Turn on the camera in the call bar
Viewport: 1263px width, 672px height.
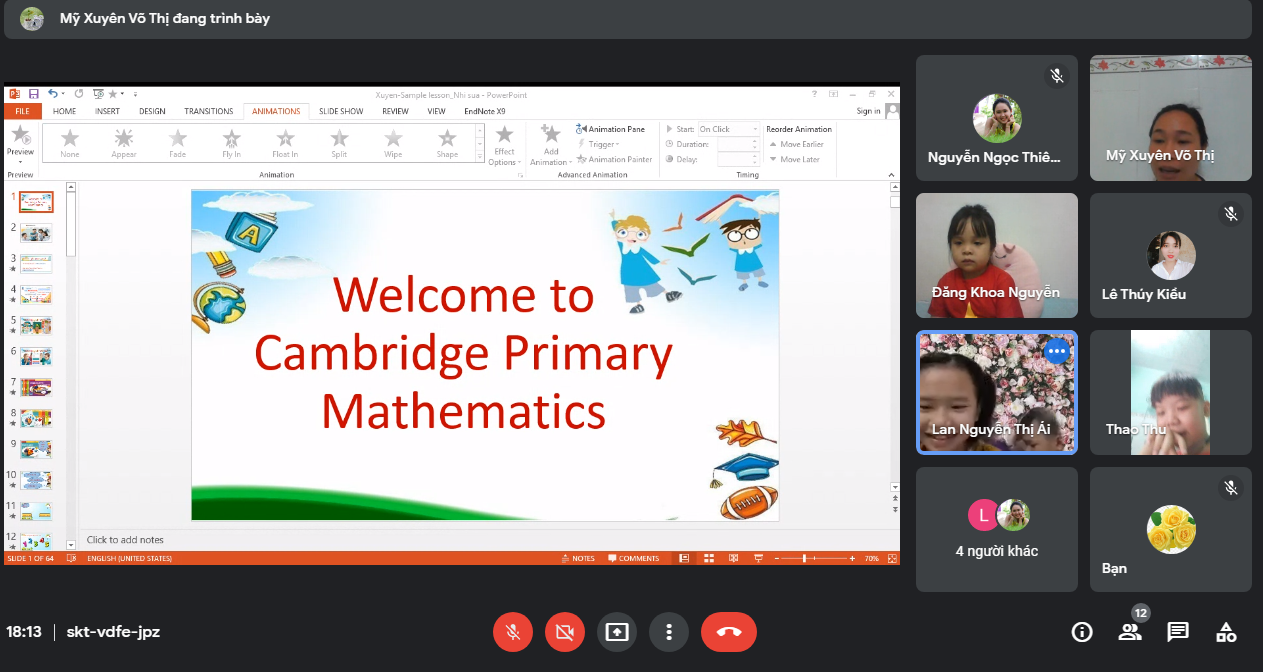click(564, 632)
